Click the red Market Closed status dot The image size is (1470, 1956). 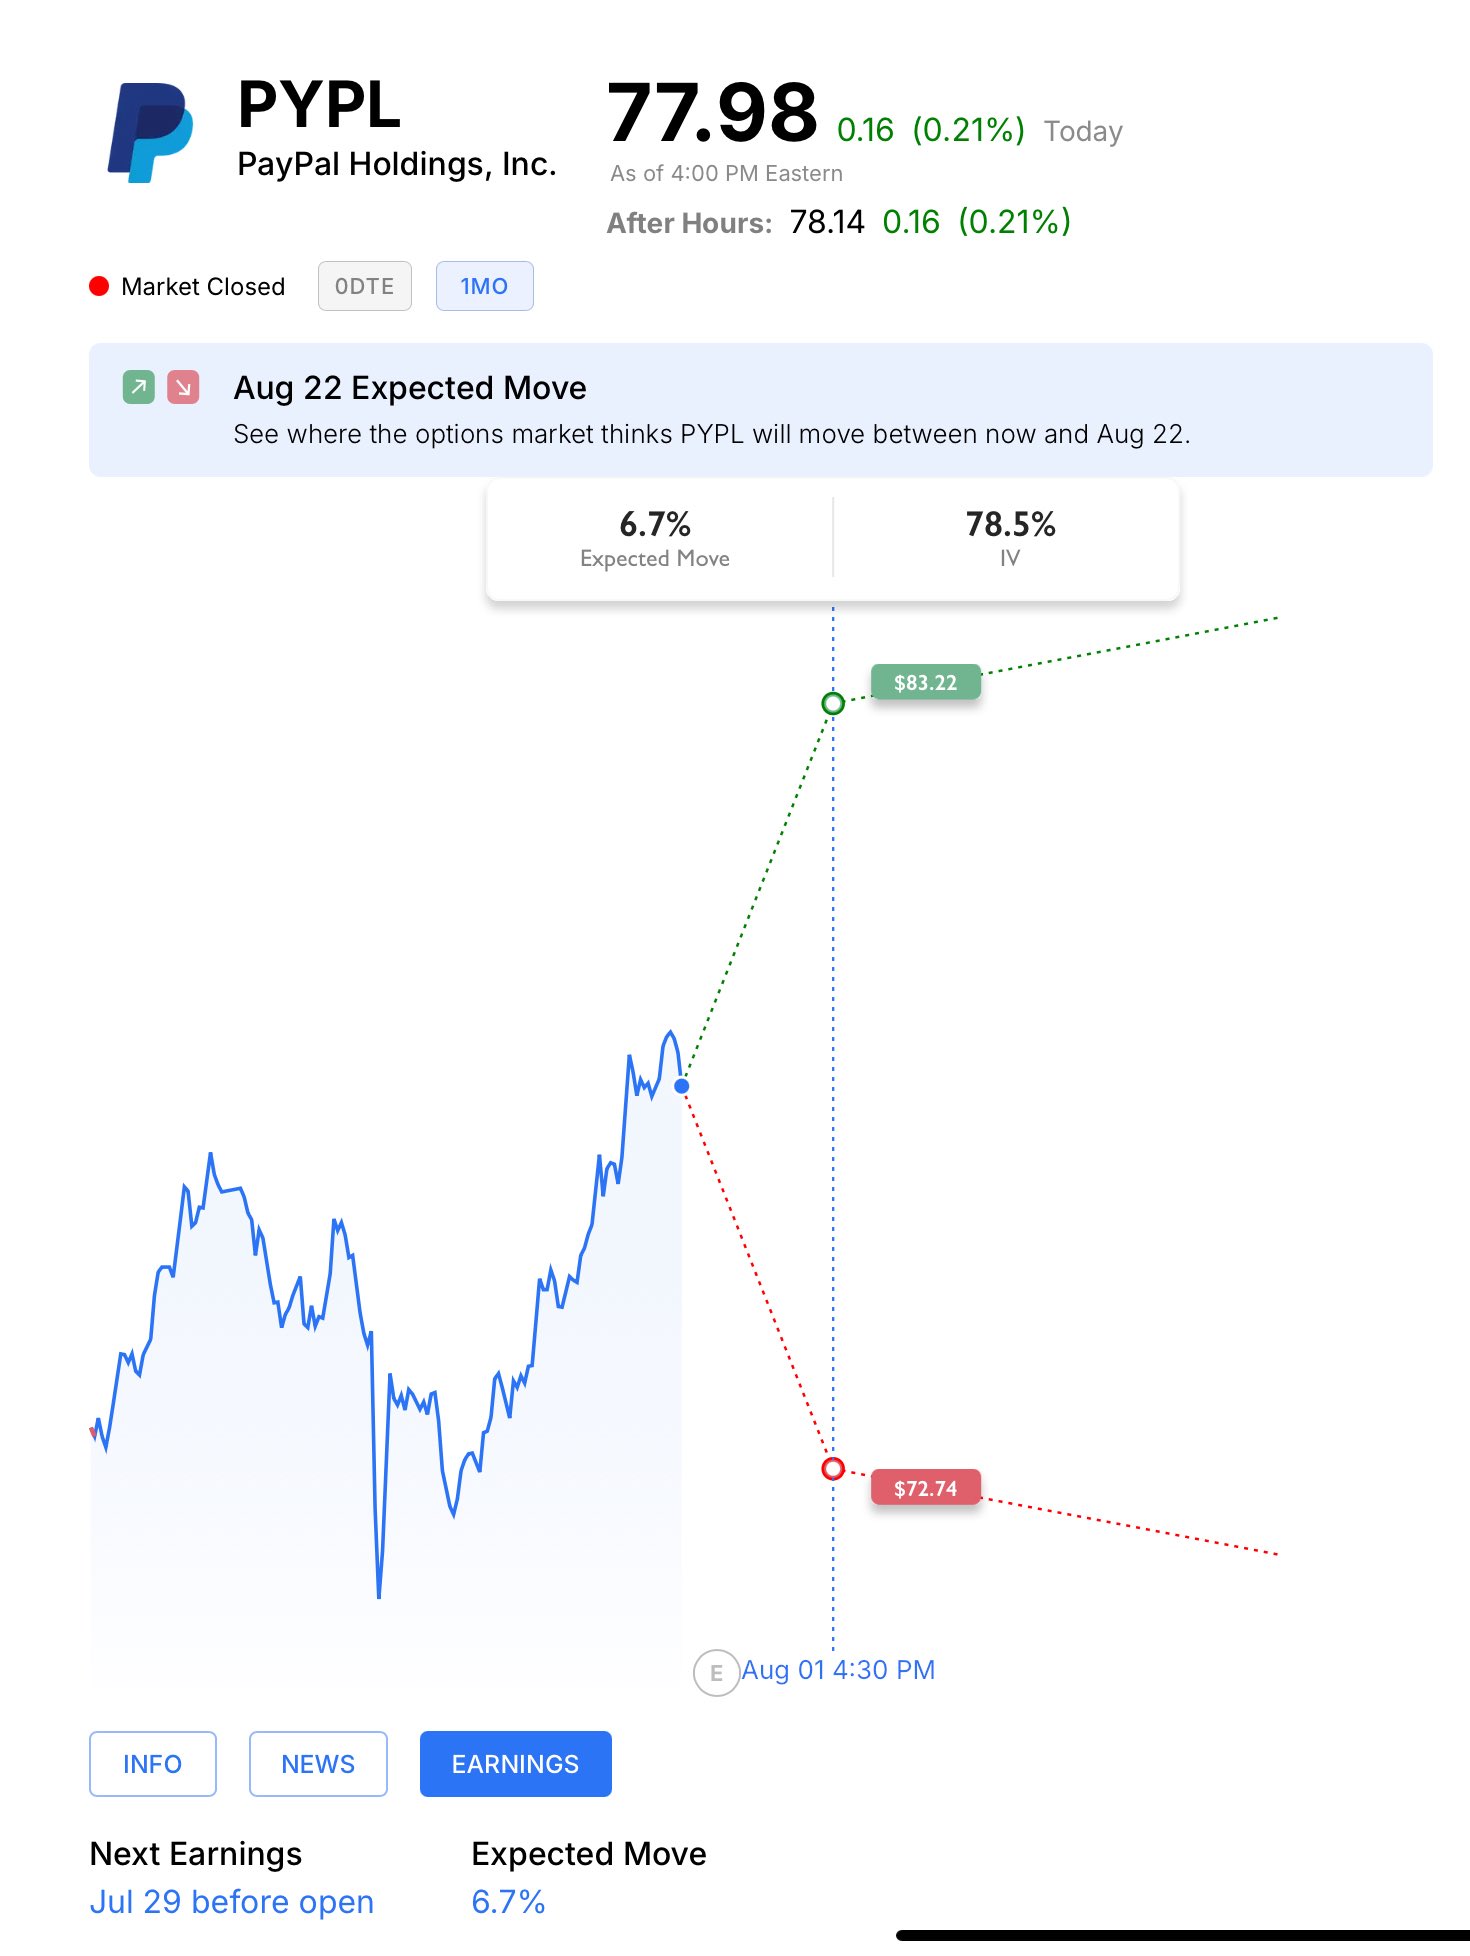tap(99, 287)
